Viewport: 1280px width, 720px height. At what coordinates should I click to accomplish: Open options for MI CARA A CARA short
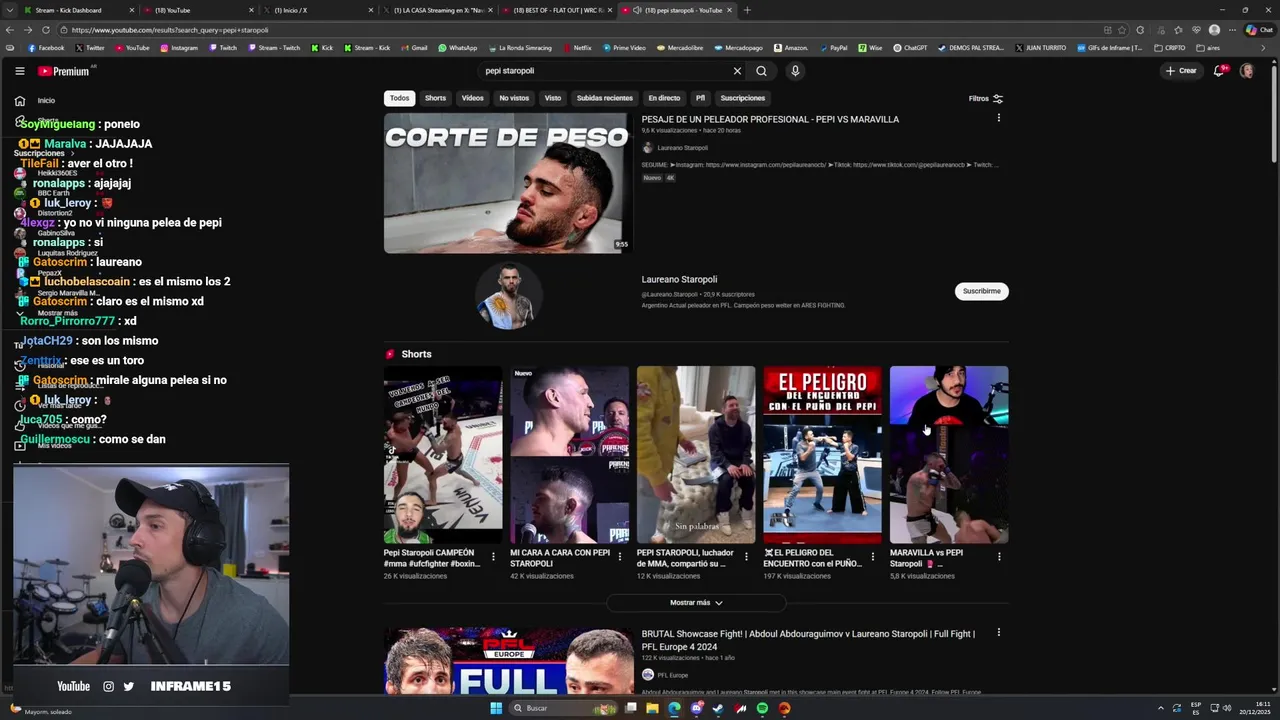click(x=619, y=557)
